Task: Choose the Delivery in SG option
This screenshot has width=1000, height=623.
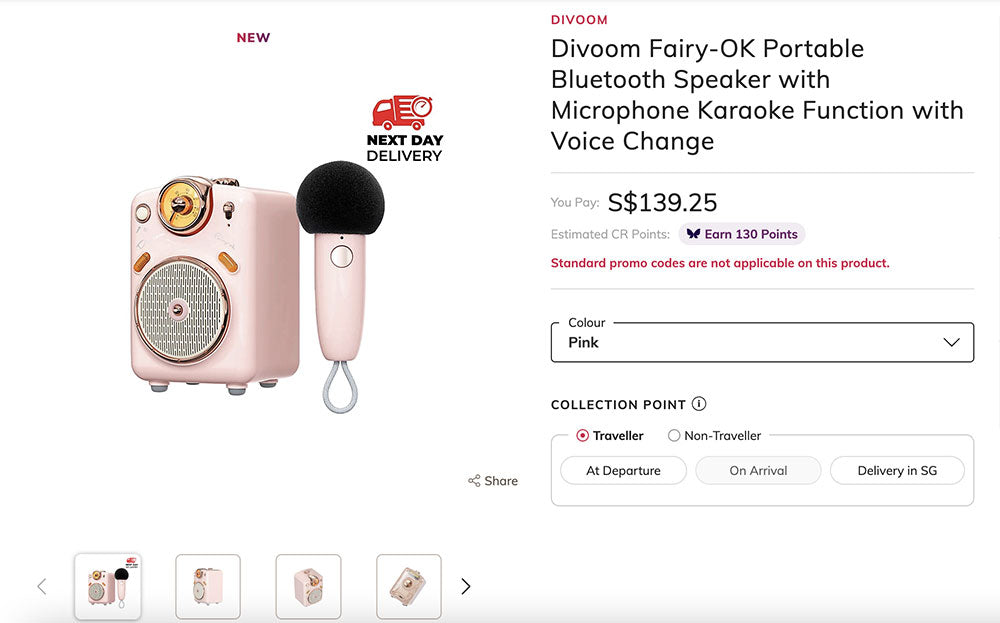Action: pyautogui.click(x=897, y=471)
